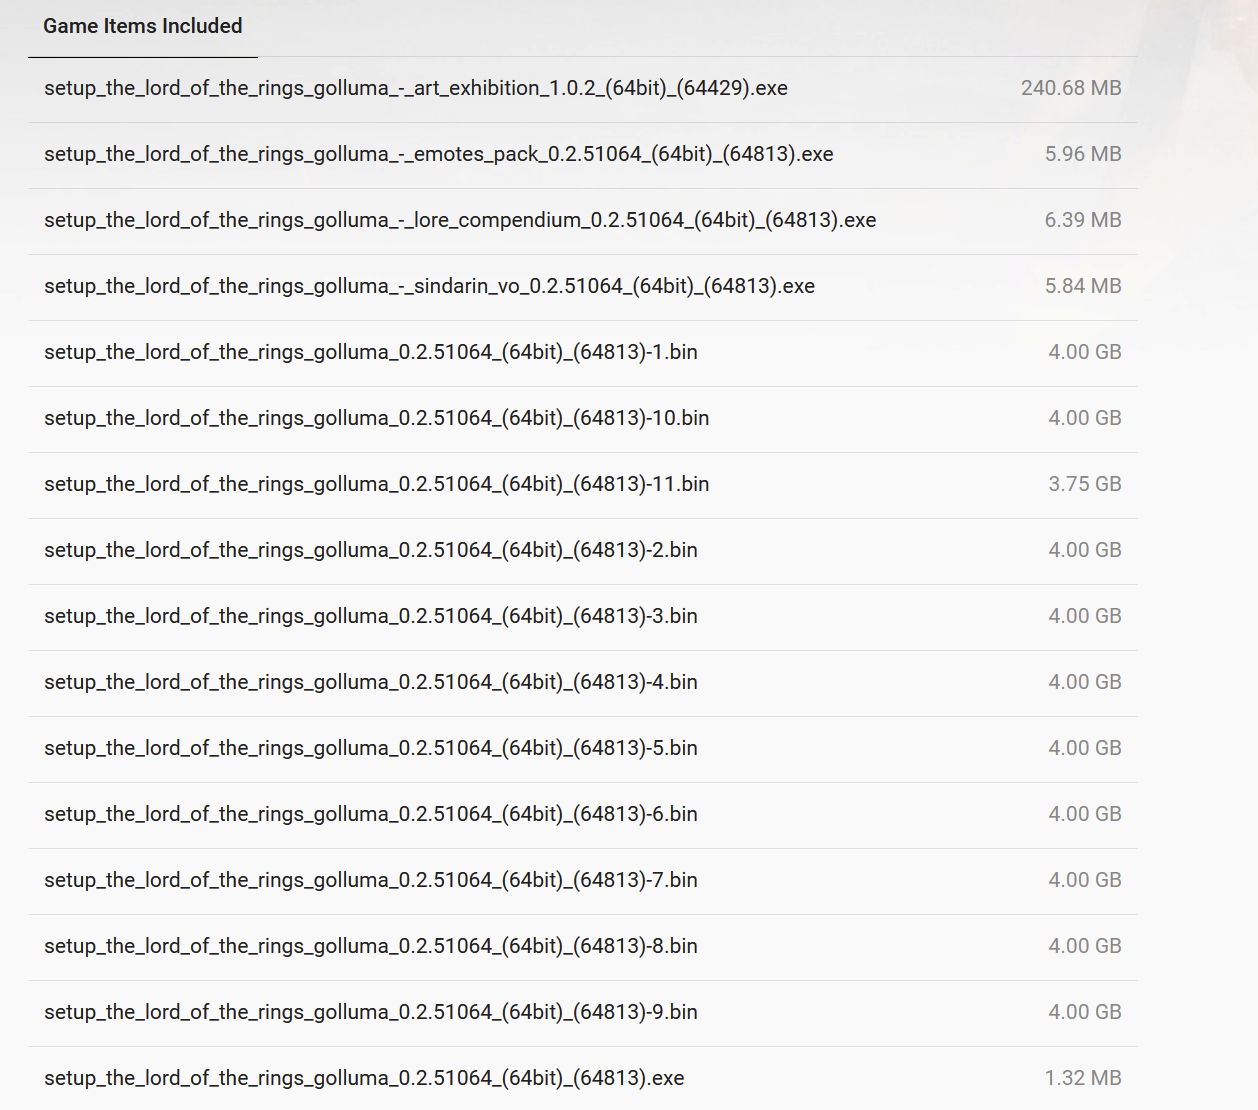1258x1110 pixels.
Task: Click the (64813)-5.bin file name
Action: (x=371, y=748)
